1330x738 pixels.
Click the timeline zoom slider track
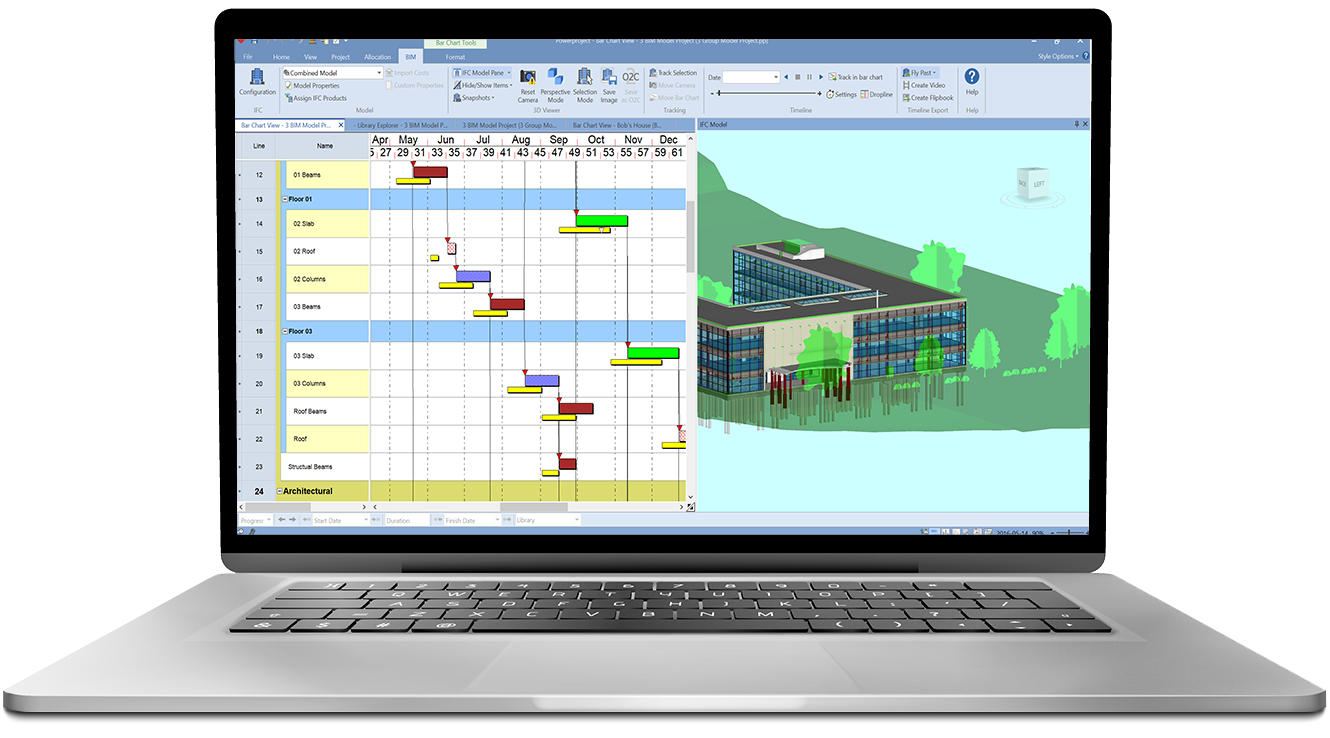point(765,94)
